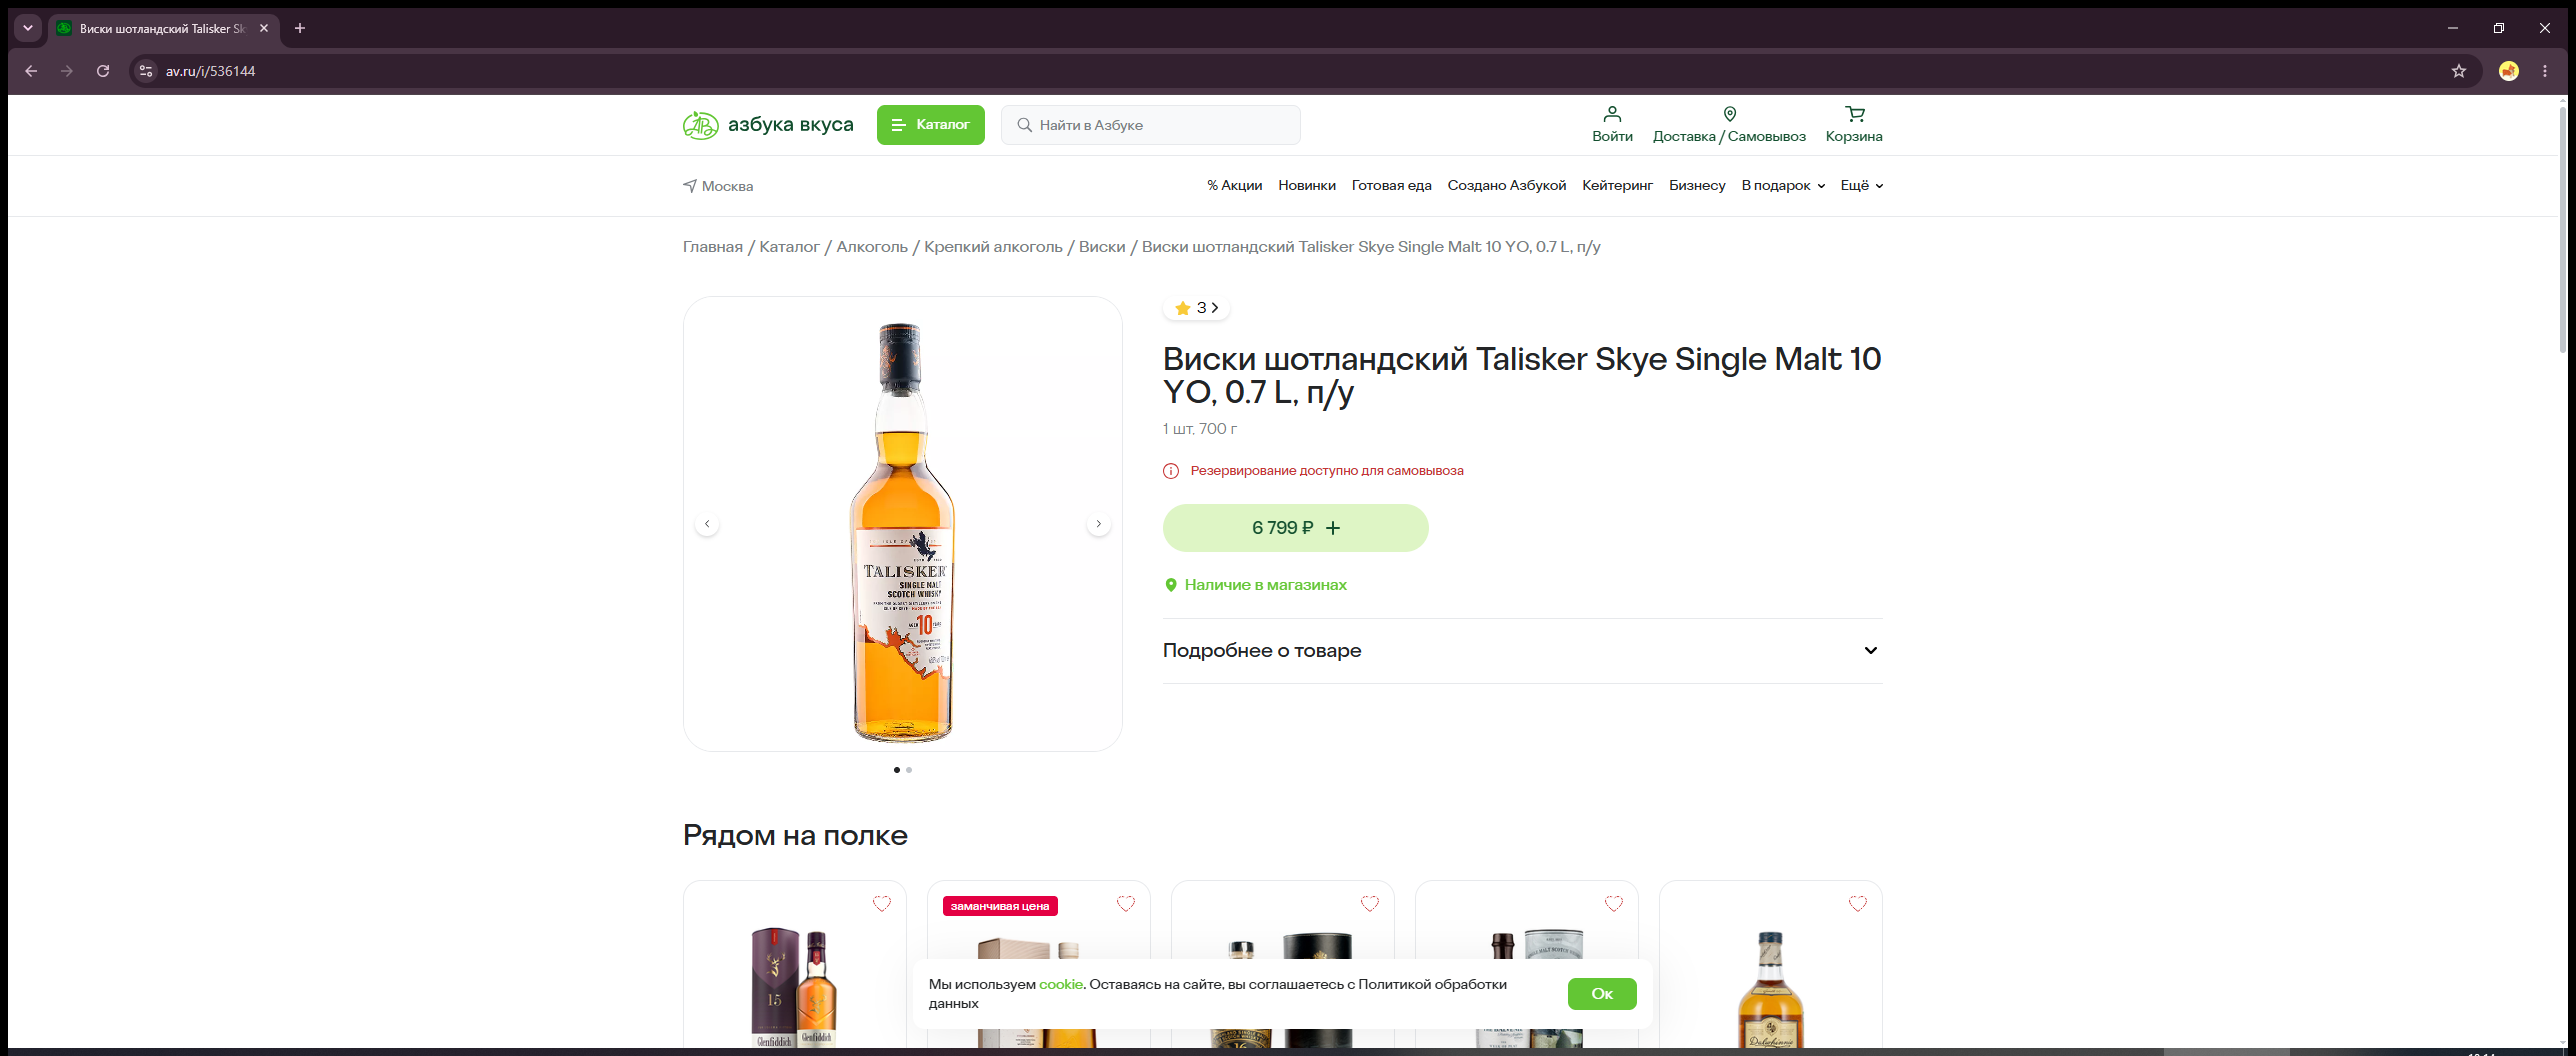
Task: Click the Азбука вкуса logo
Action: [x=768, y=125]
